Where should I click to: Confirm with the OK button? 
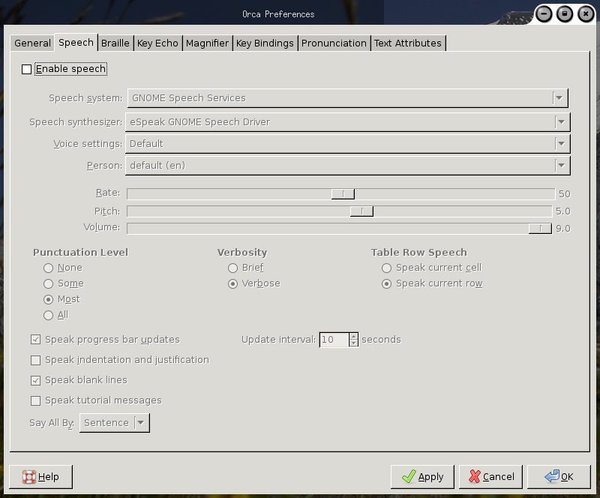pos(559,477)
